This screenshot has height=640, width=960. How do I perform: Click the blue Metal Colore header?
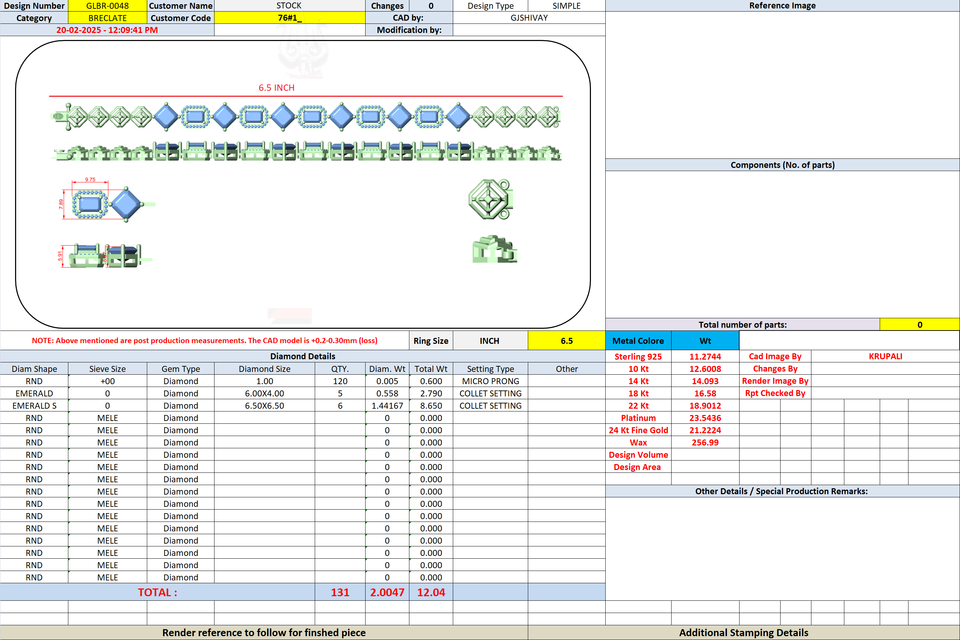[638, 341]
